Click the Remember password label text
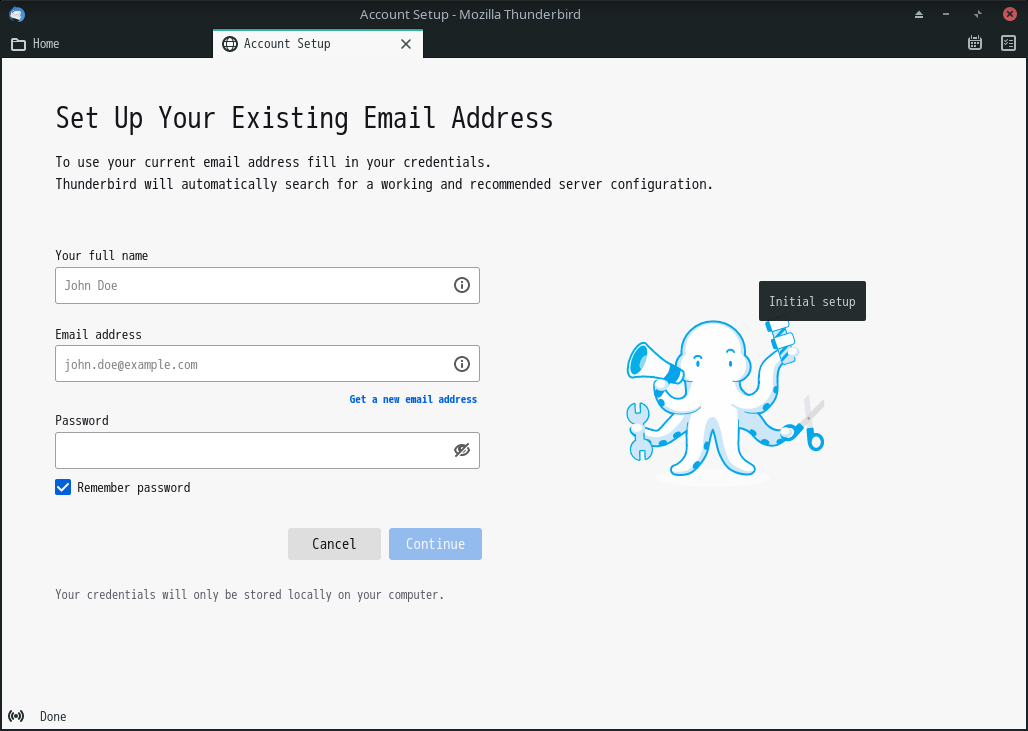This screenshot has height=731, width=1028. pyautogui.click(x=134, y=488)
